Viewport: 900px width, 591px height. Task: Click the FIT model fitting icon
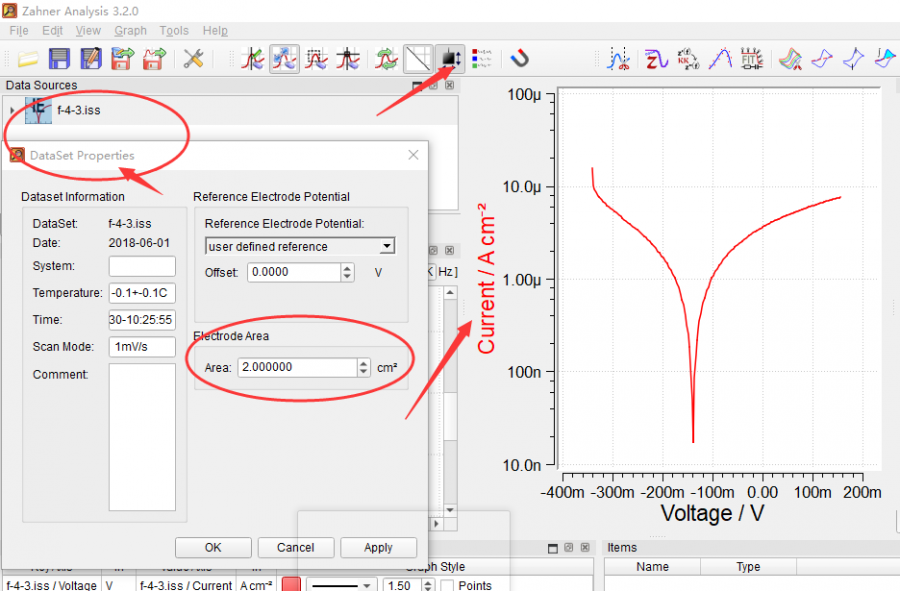tap(751, 58)
